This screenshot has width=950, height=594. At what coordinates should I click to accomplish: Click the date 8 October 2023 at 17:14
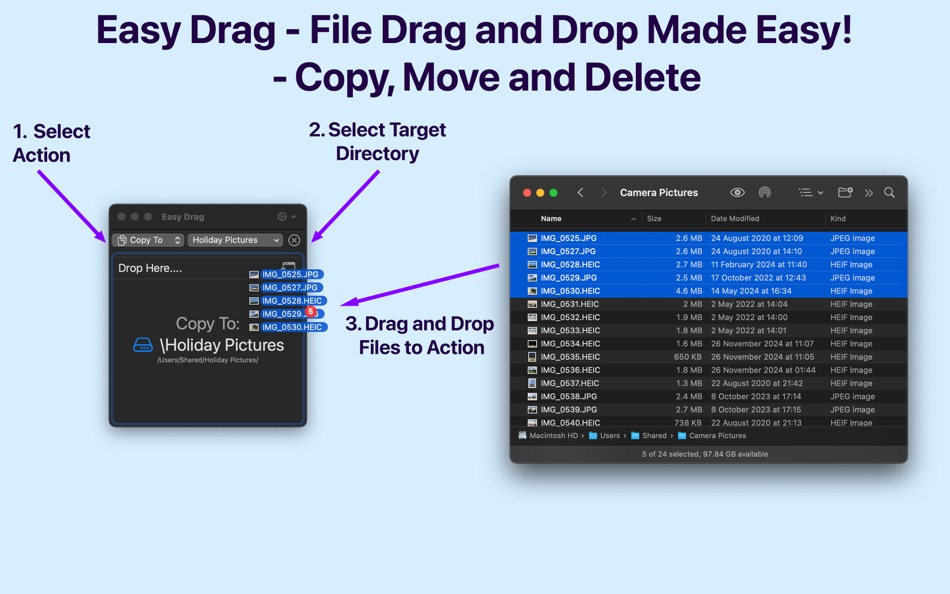click(756, 396)
